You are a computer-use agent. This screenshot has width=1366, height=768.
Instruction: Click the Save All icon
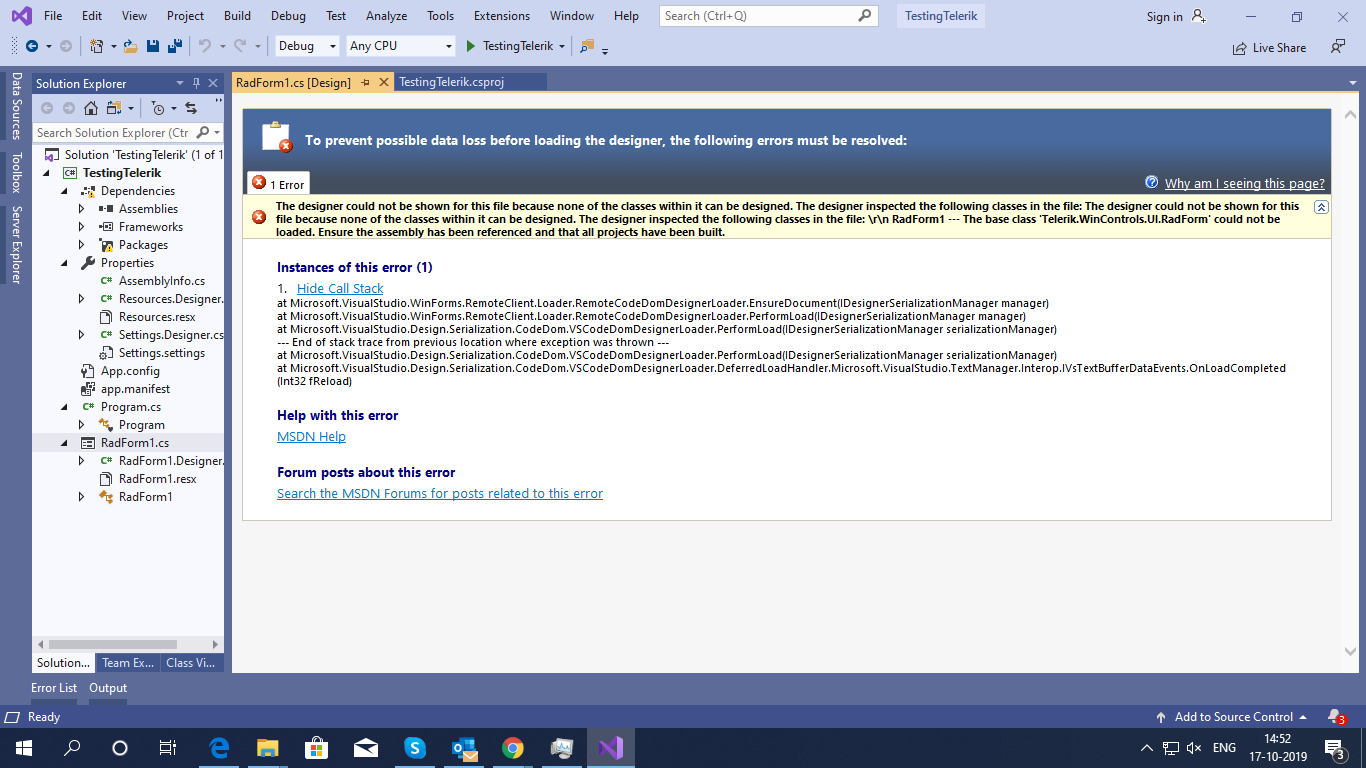pos(174,46)
